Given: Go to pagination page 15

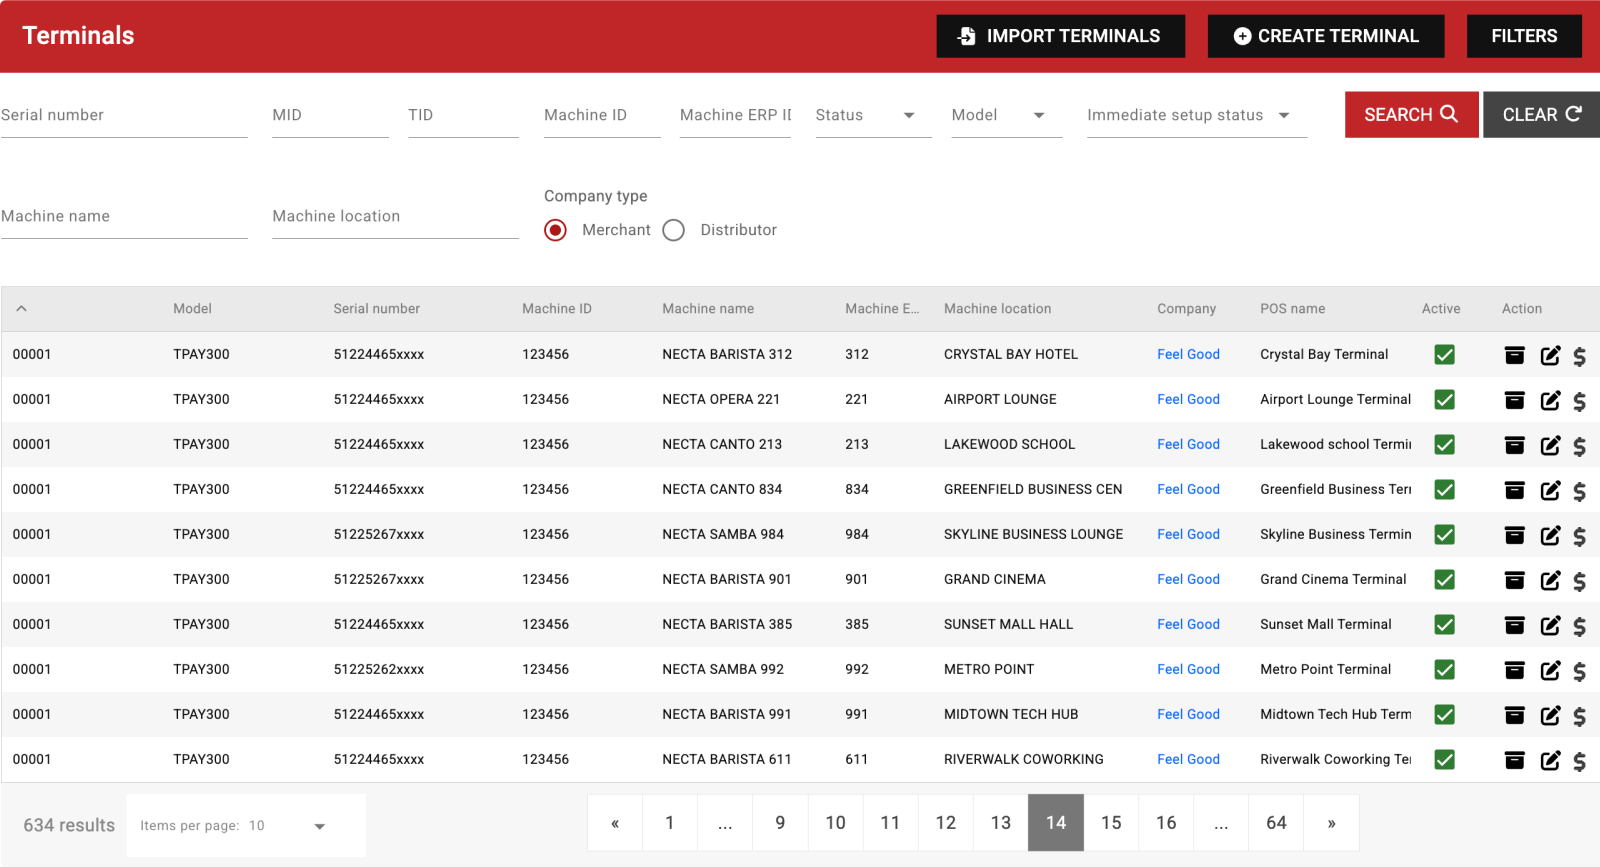Looking at the screenshot, I should click(1111, 823).
